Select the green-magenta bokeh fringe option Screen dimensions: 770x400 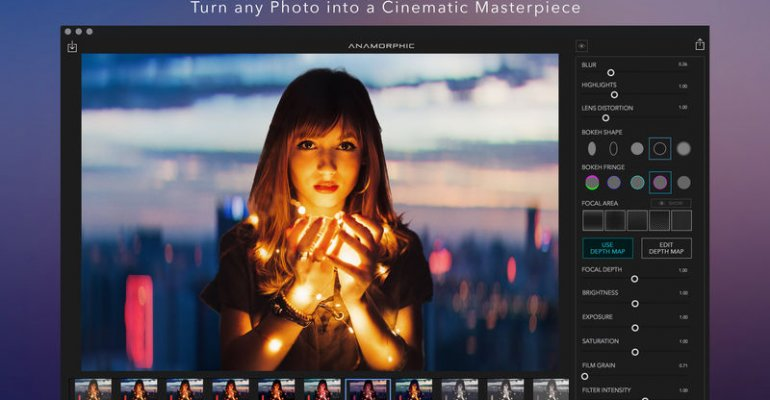[591, 182]
